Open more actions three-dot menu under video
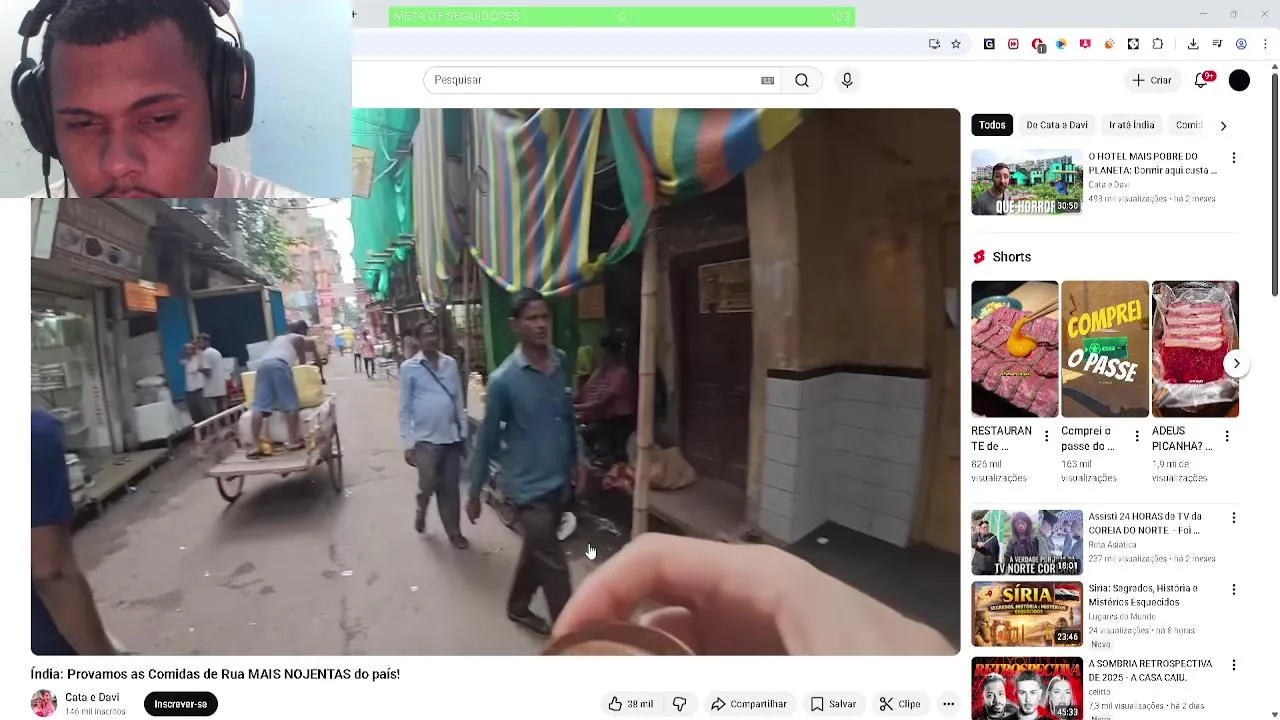Screen dimensions: 1280x720 coord(948,704)
